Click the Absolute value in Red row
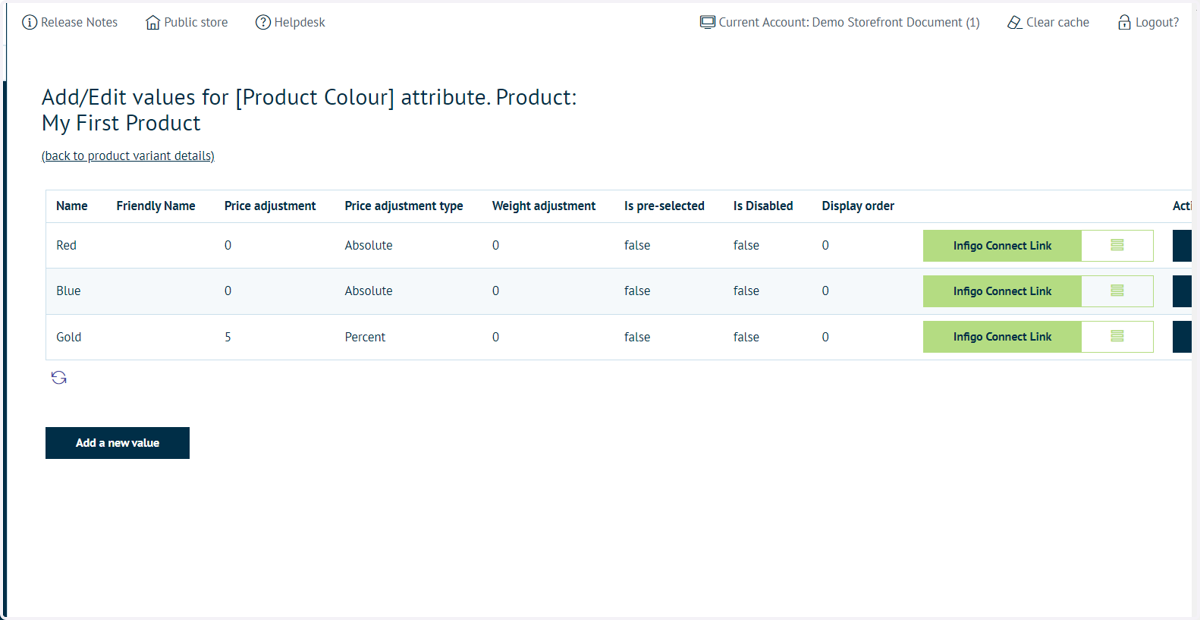This screenshot has height=620, width=1200. (369, 246)
